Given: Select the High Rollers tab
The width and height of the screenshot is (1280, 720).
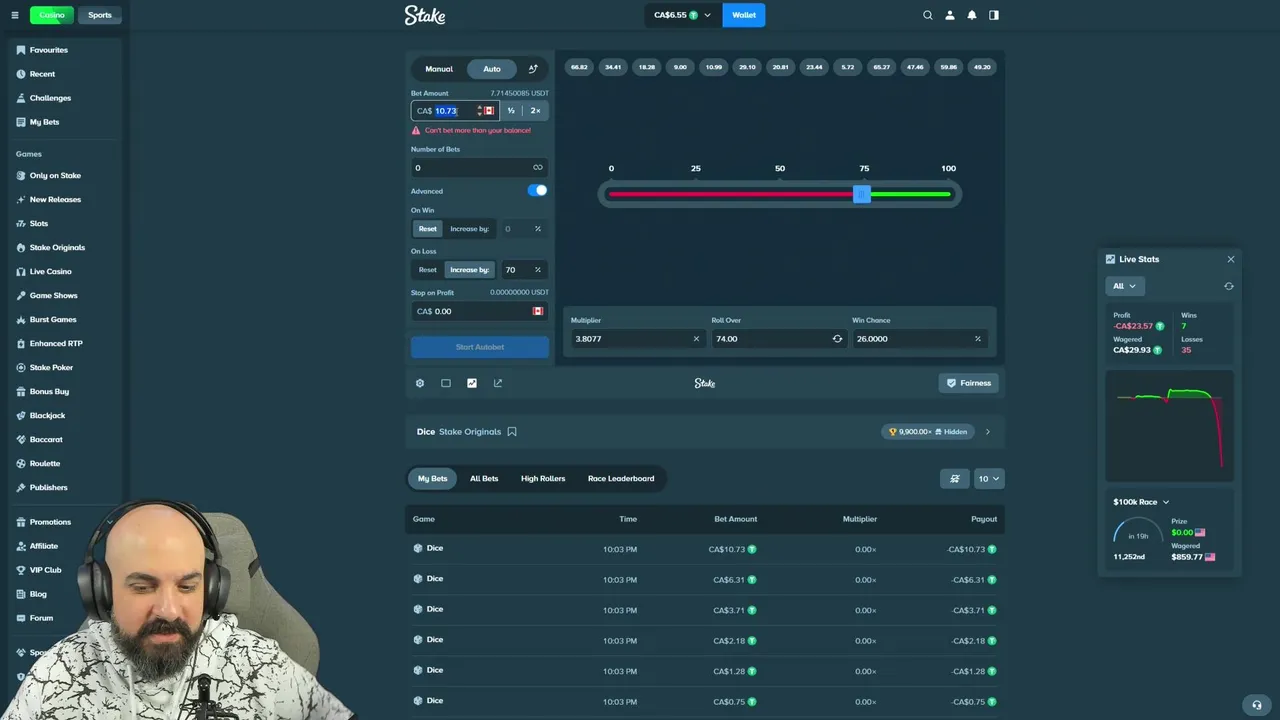Looking at the screenshot, I should pos(543,479).
